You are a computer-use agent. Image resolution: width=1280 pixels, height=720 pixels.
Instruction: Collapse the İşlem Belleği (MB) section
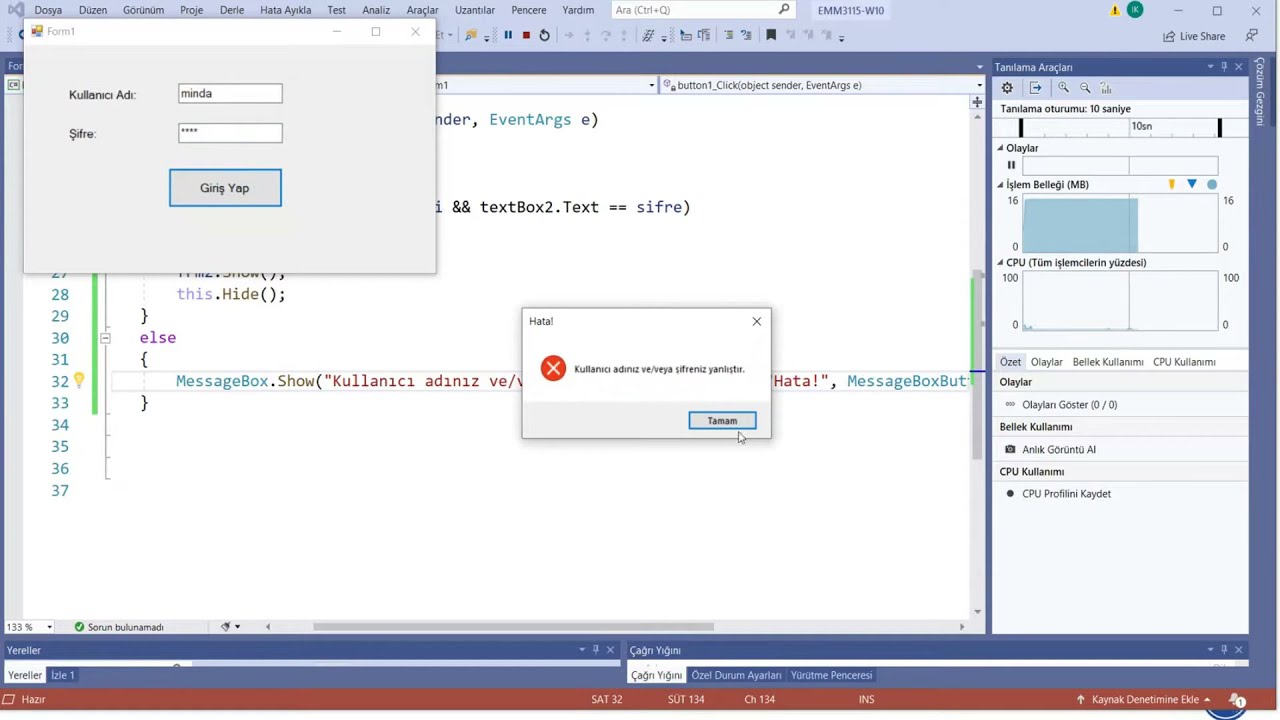1000,184
